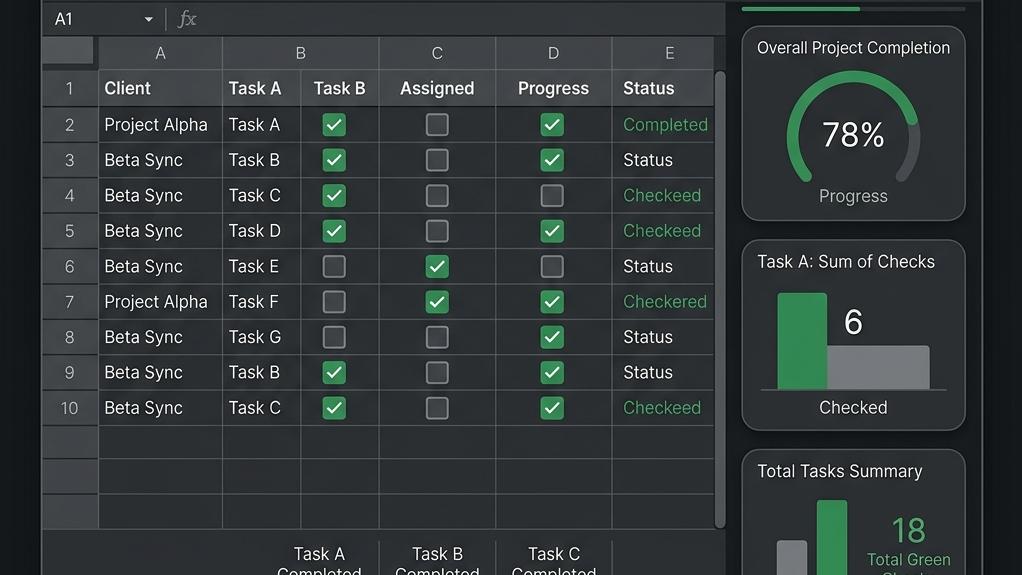Screen dimensions: 1022x575
Task: Click the spreadsheet vertical scrollbar
Action: pyautogui.click(x=720, y=300)
